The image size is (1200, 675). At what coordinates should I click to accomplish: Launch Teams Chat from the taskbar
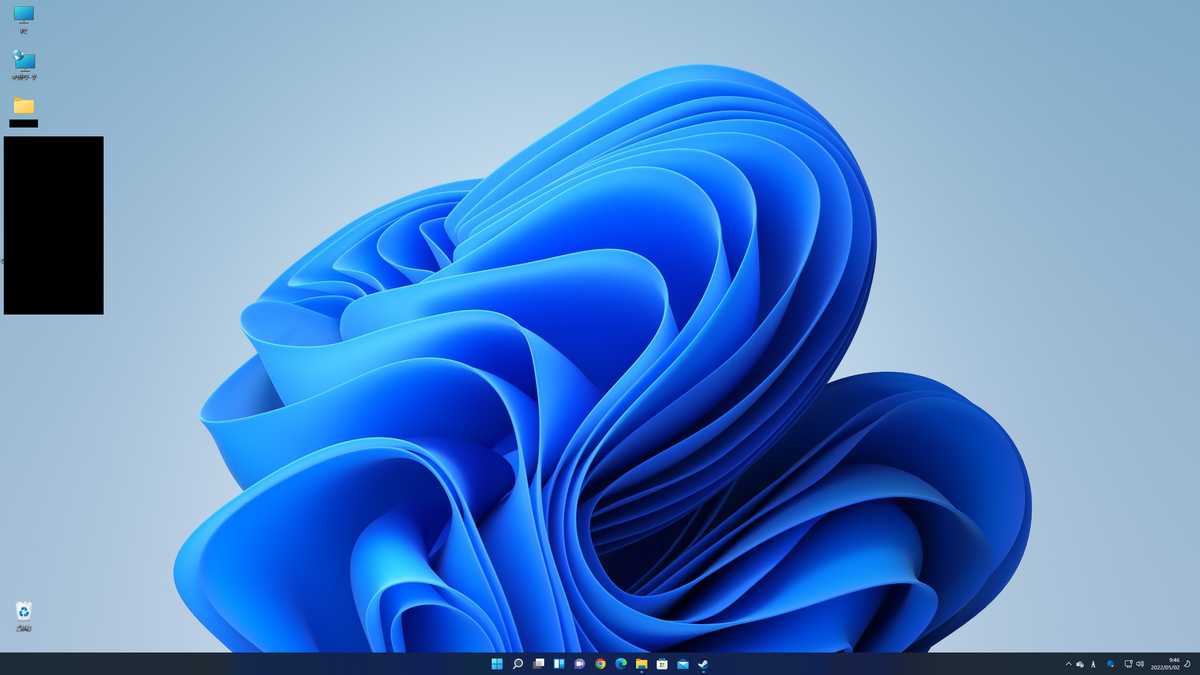click(579, 664)
